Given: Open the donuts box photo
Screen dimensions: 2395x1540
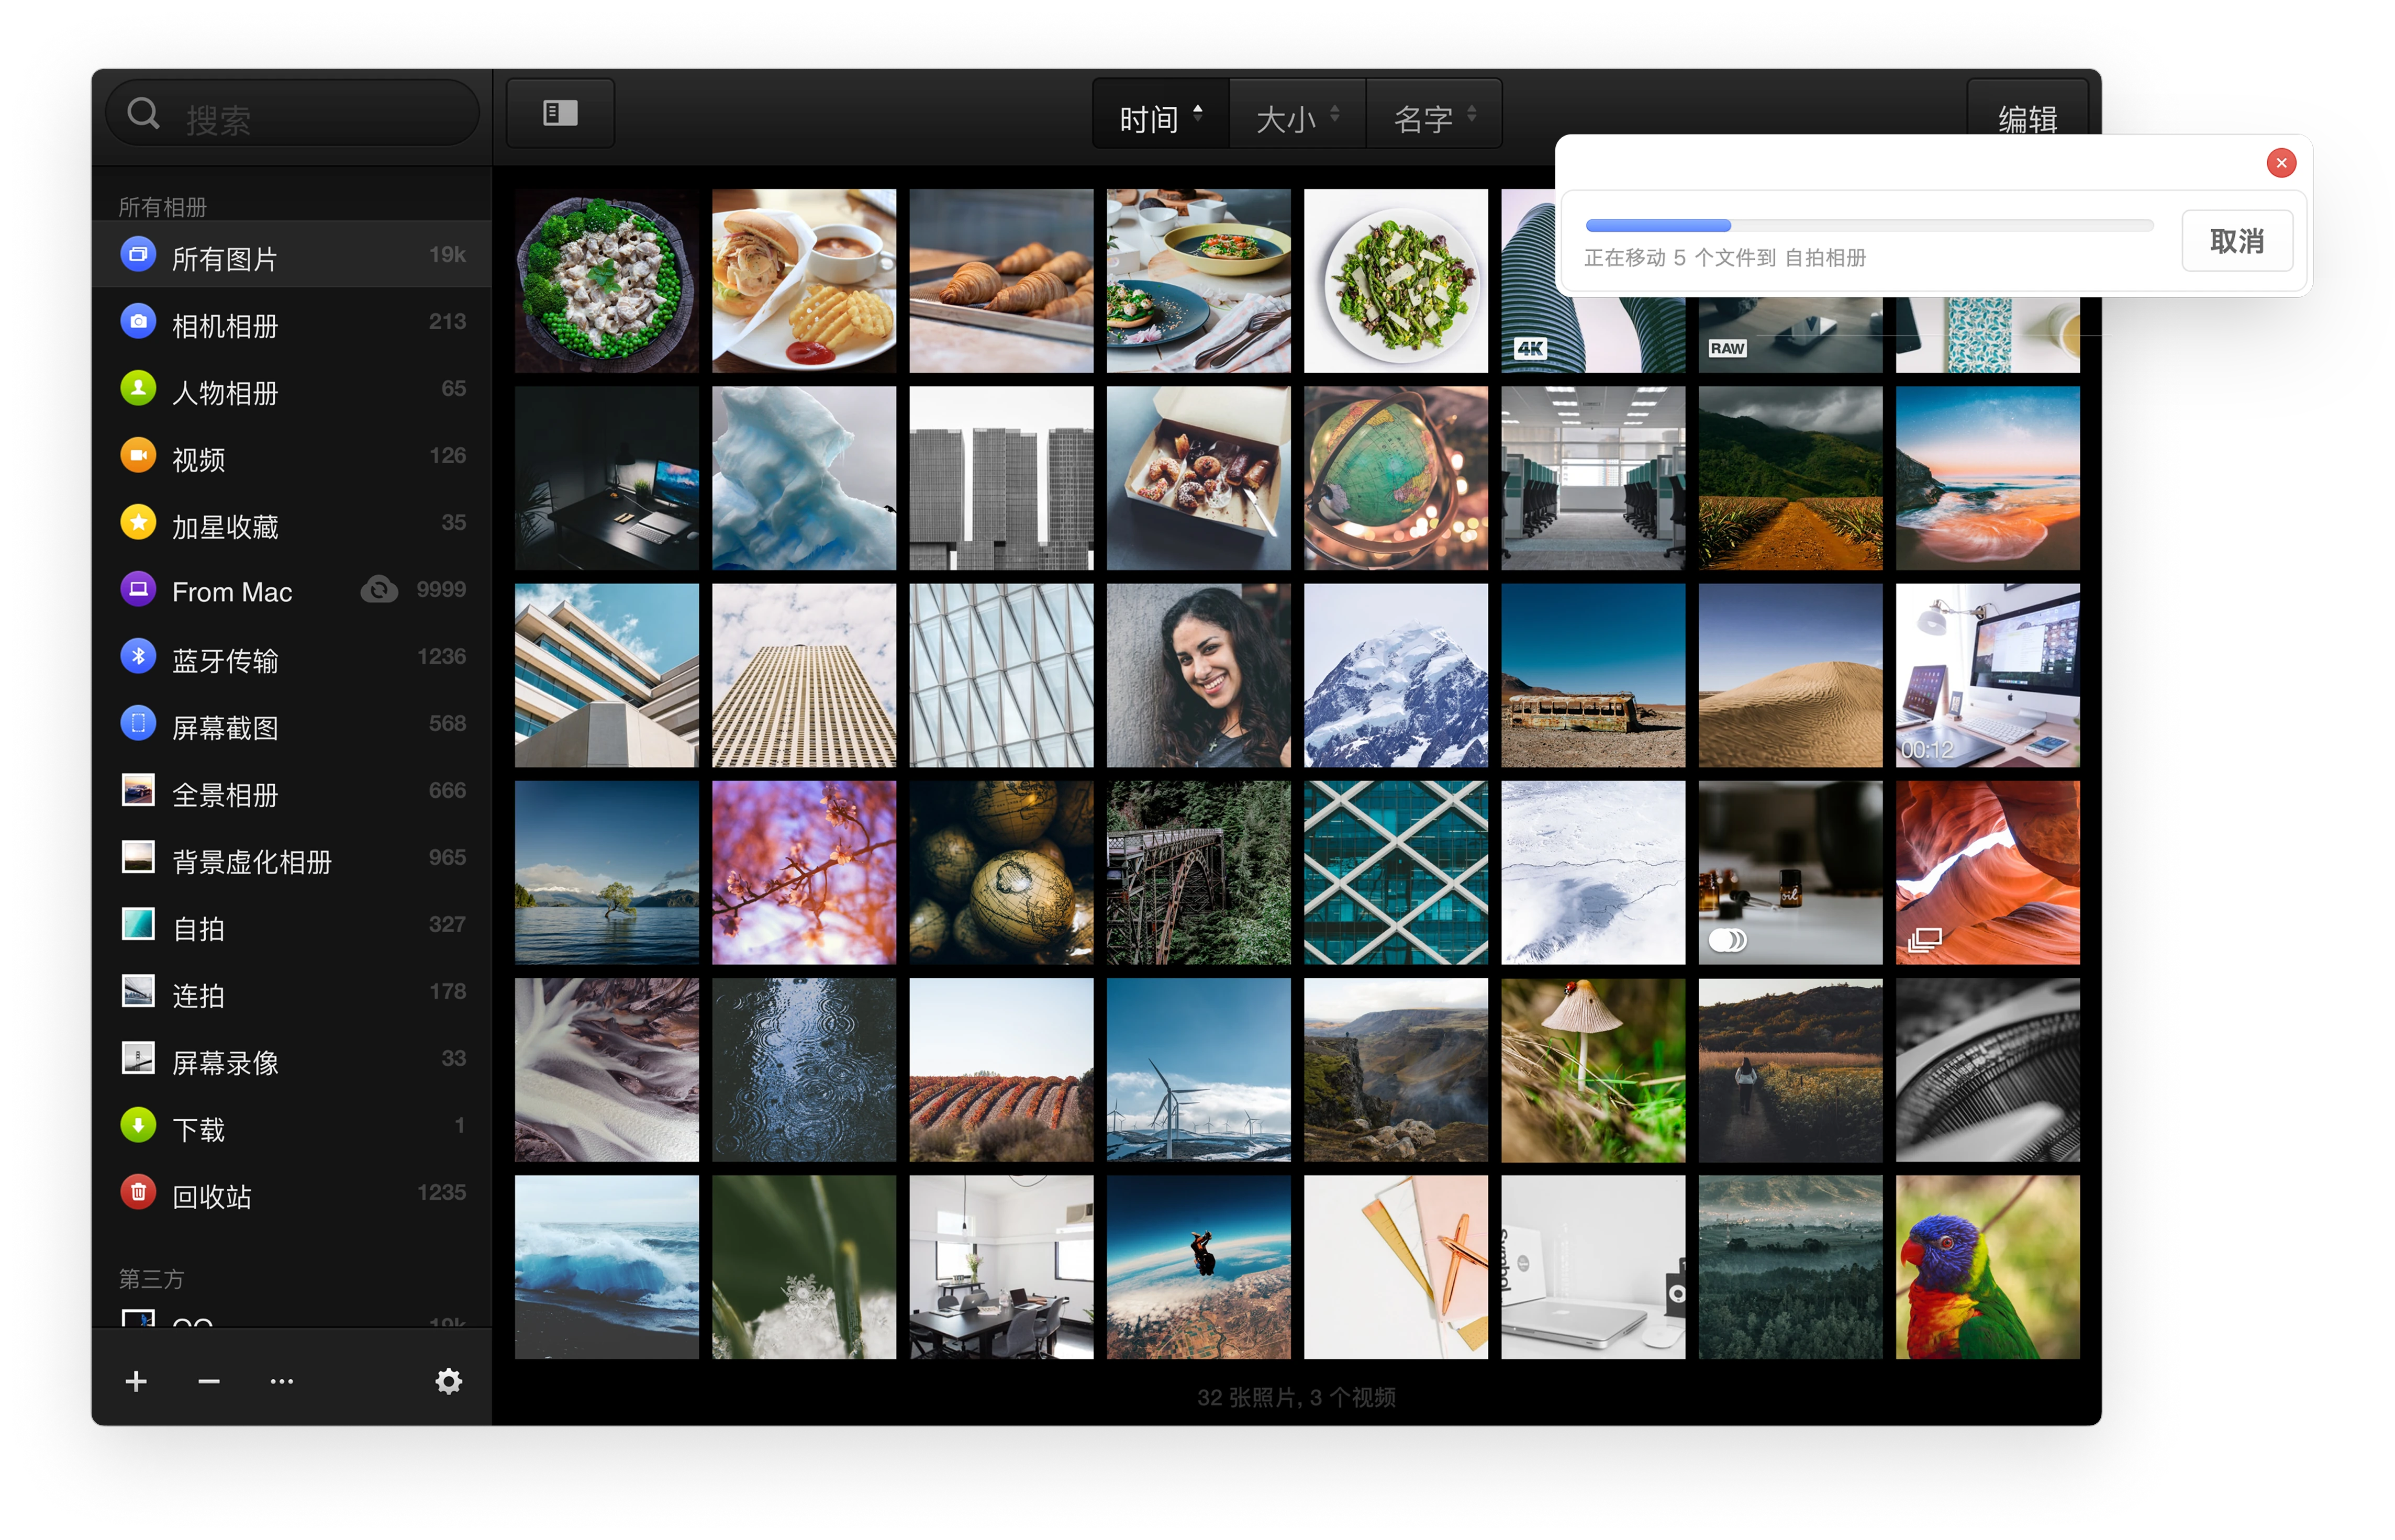Looking at the screenshot, I should tap(1198, 478).
